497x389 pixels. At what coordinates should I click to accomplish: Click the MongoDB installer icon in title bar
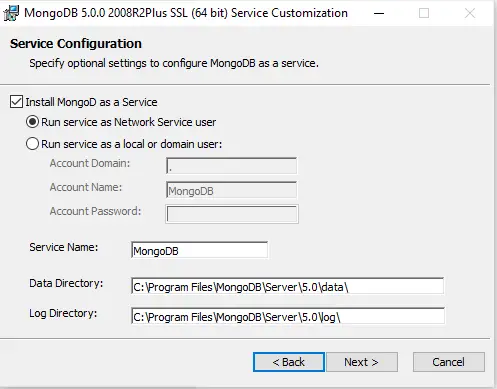11,13
